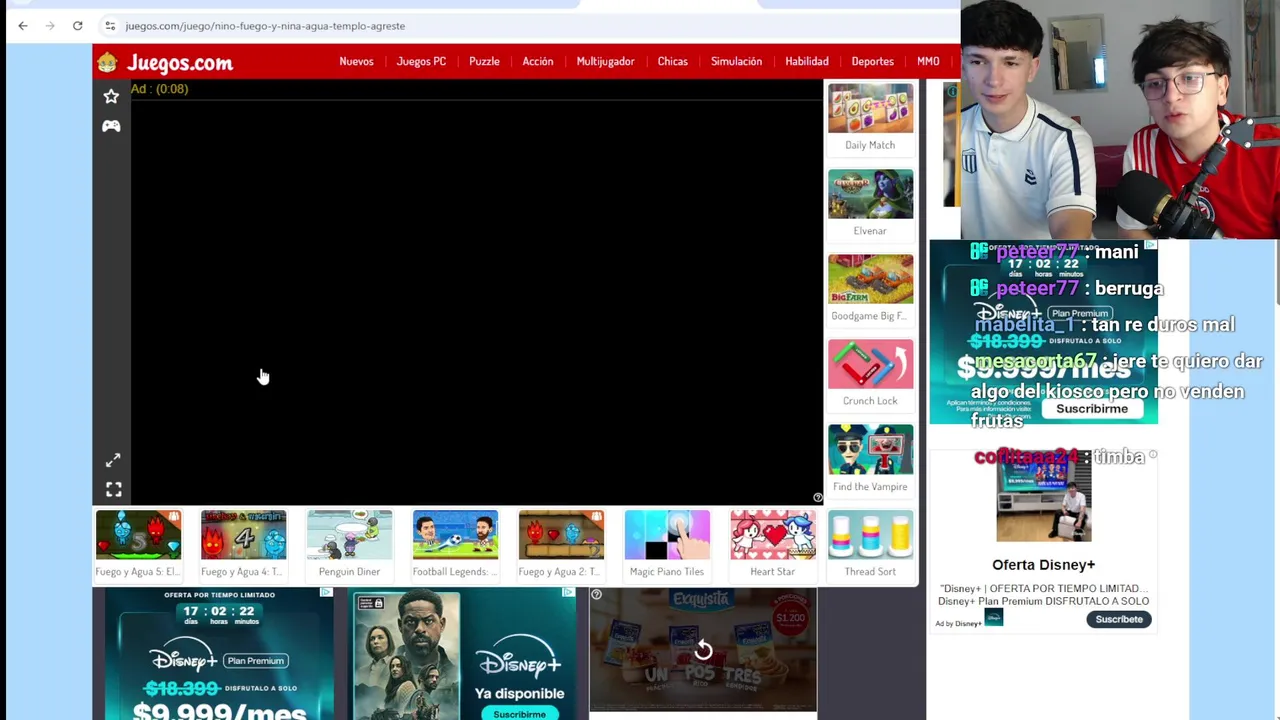The height and width of the screenshot is (720, 1280).
Task: Open the Heart Star game
Action: (772, 535)
